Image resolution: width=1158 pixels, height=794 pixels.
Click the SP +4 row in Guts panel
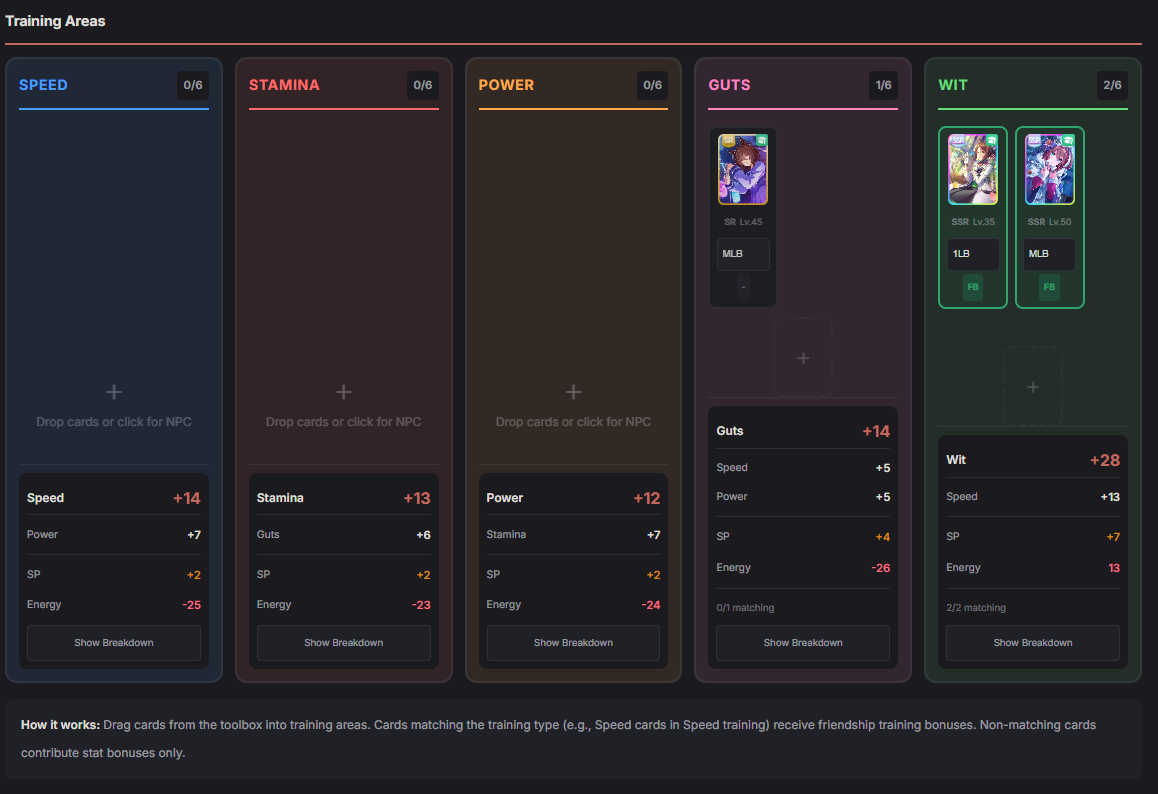point(803,536)
